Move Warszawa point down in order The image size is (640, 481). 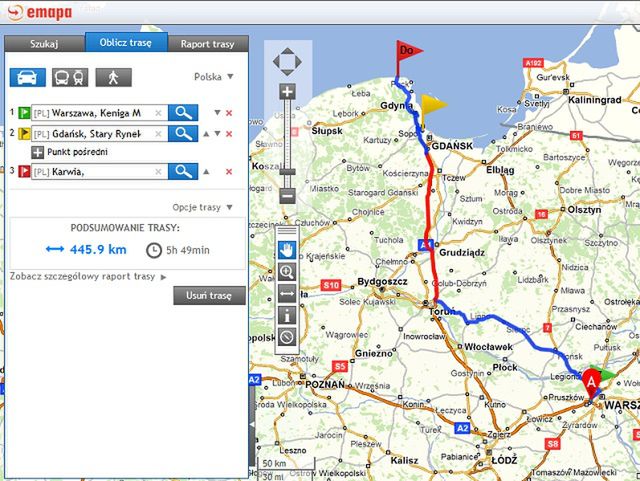(x=218, y=113)
